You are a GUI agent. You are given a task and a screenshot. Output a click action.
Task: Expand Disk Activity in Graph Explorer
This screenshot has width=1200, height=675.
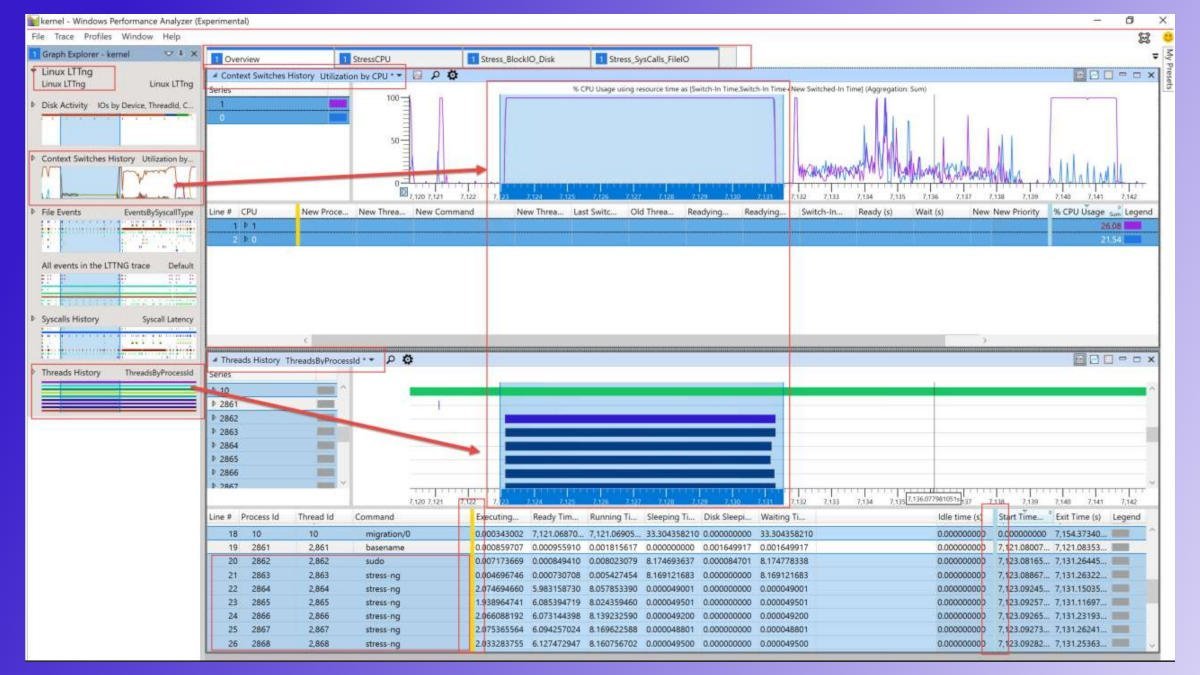35,104
